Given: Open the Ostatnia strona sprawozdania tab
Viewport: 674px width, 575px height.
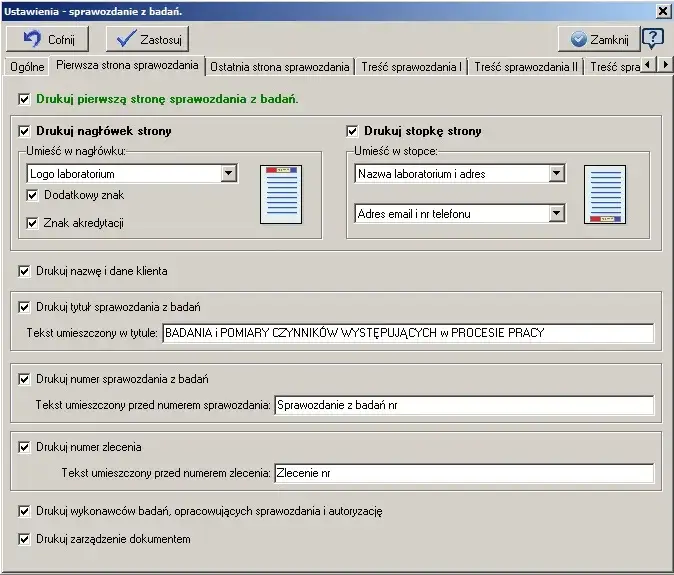Looking at the screenshot, I should (x=280, y=67).
